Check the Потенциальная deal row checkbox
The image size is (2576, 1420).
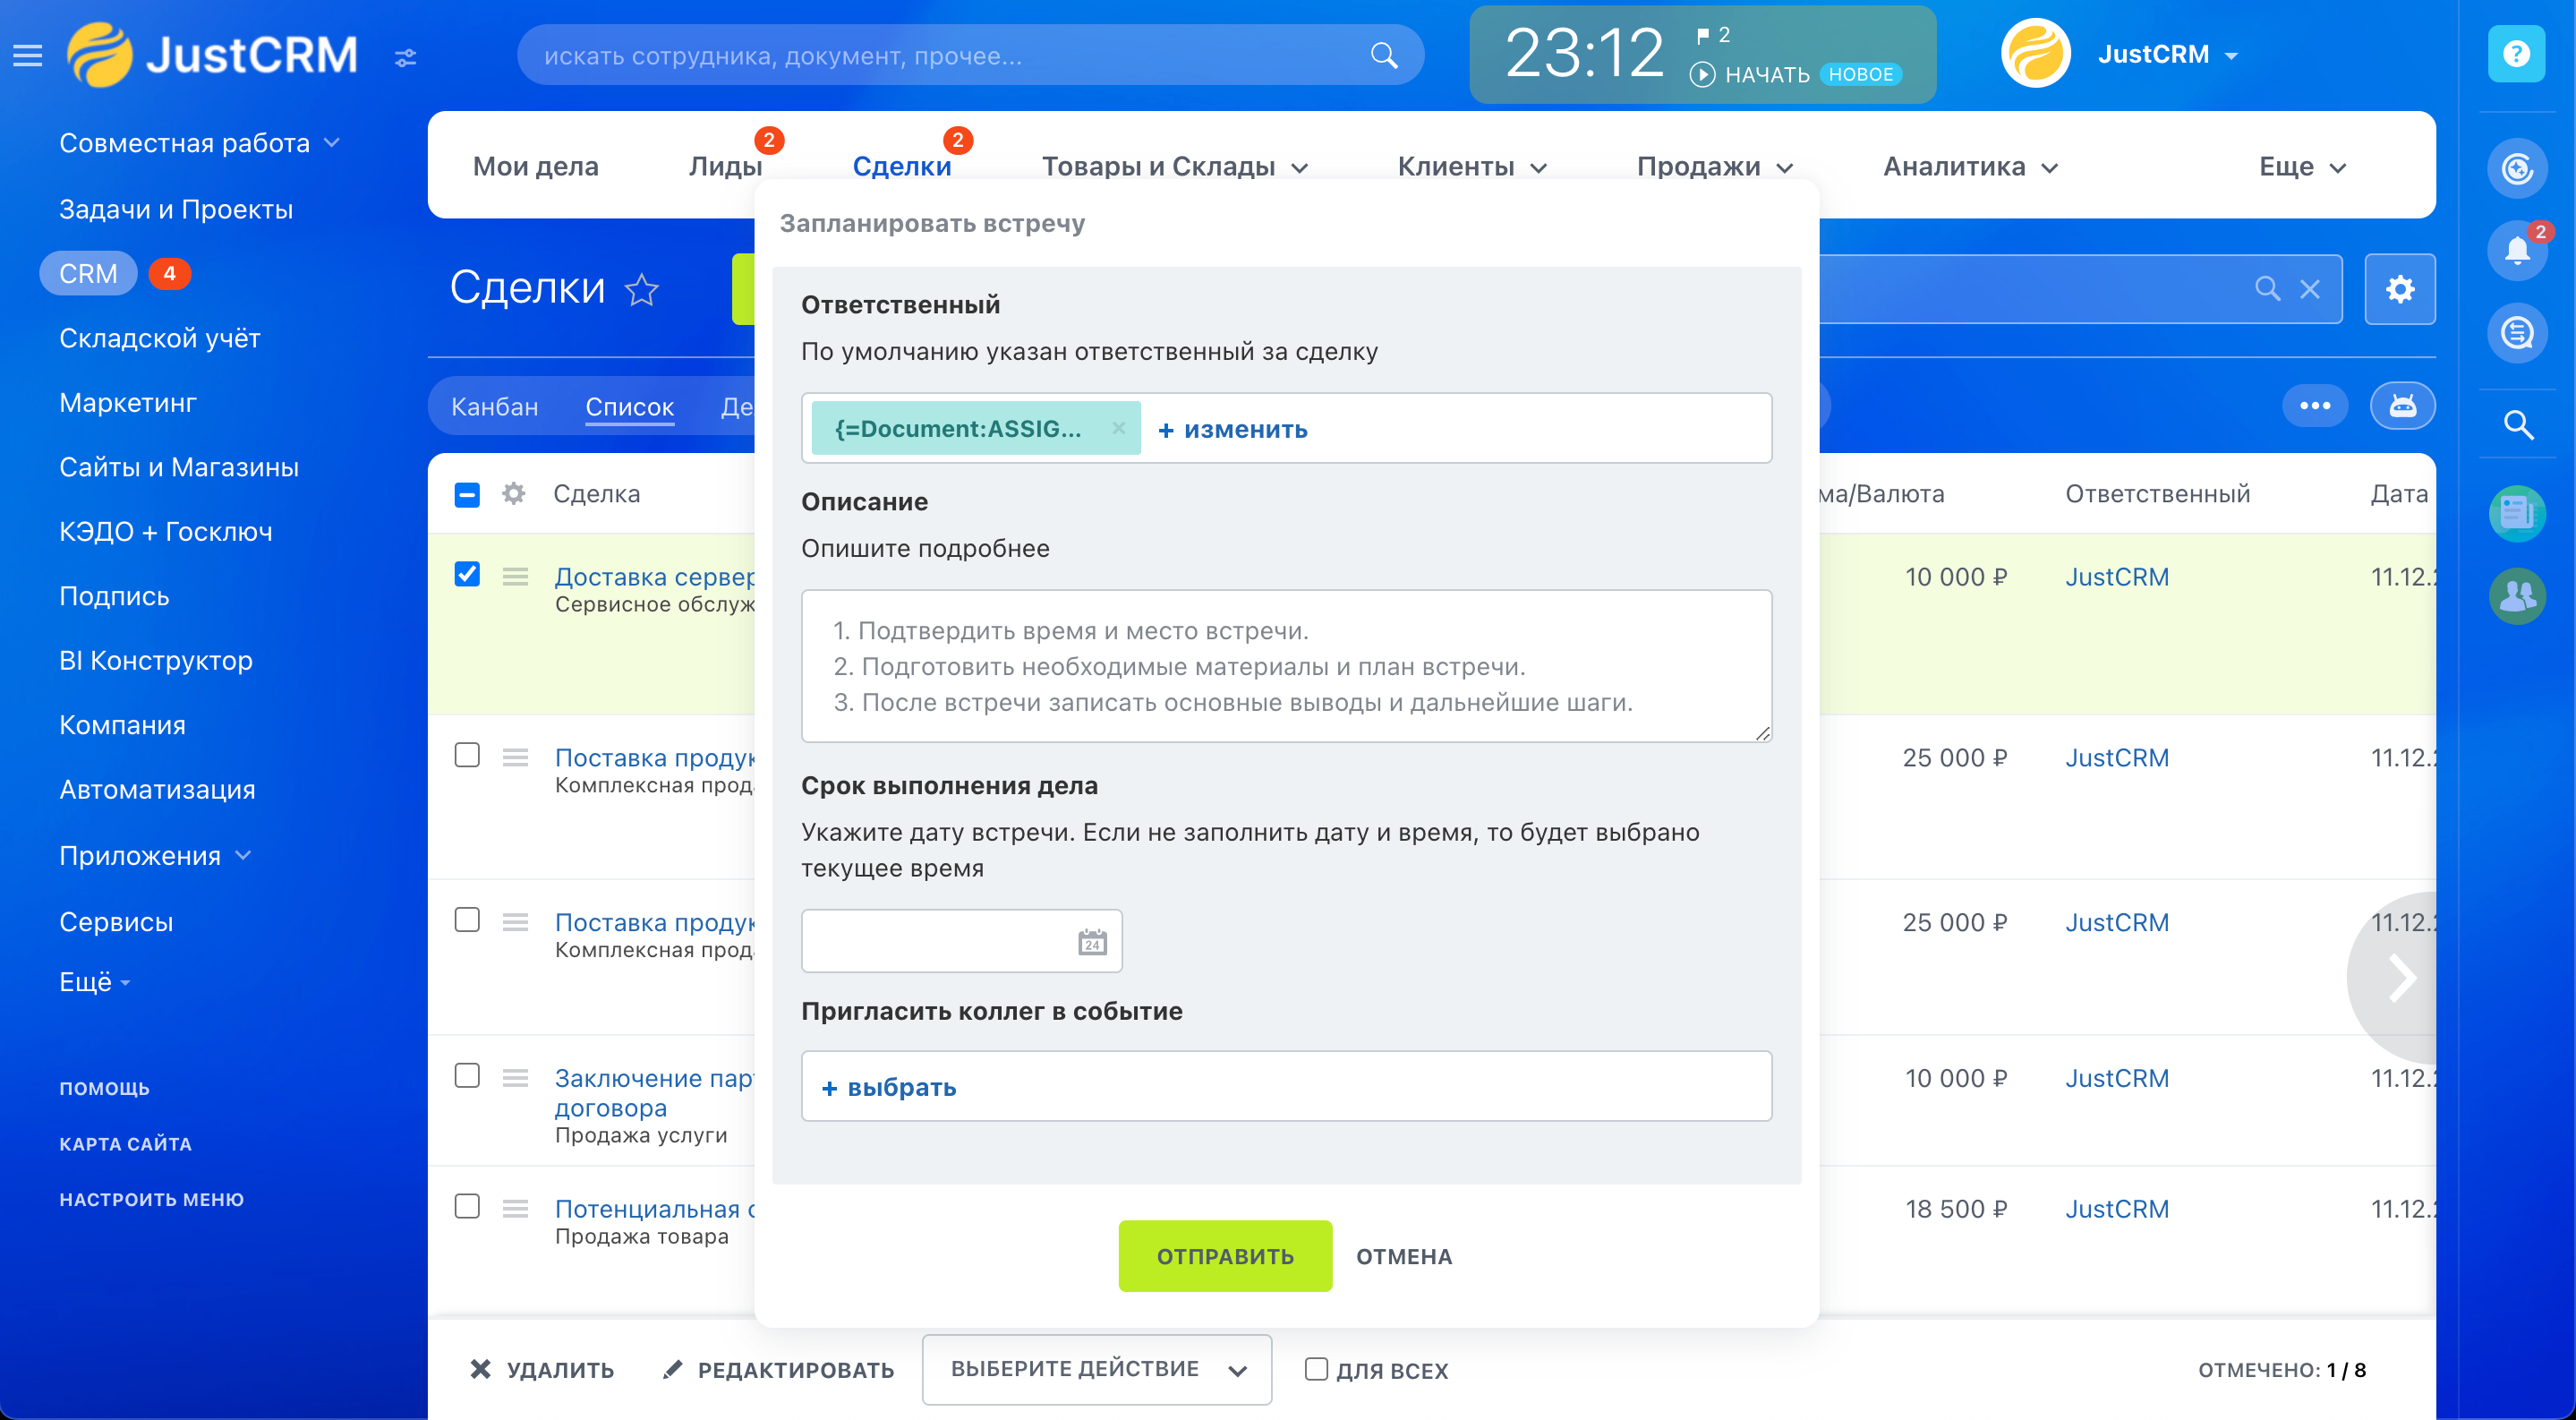(x=467, y=1206)
